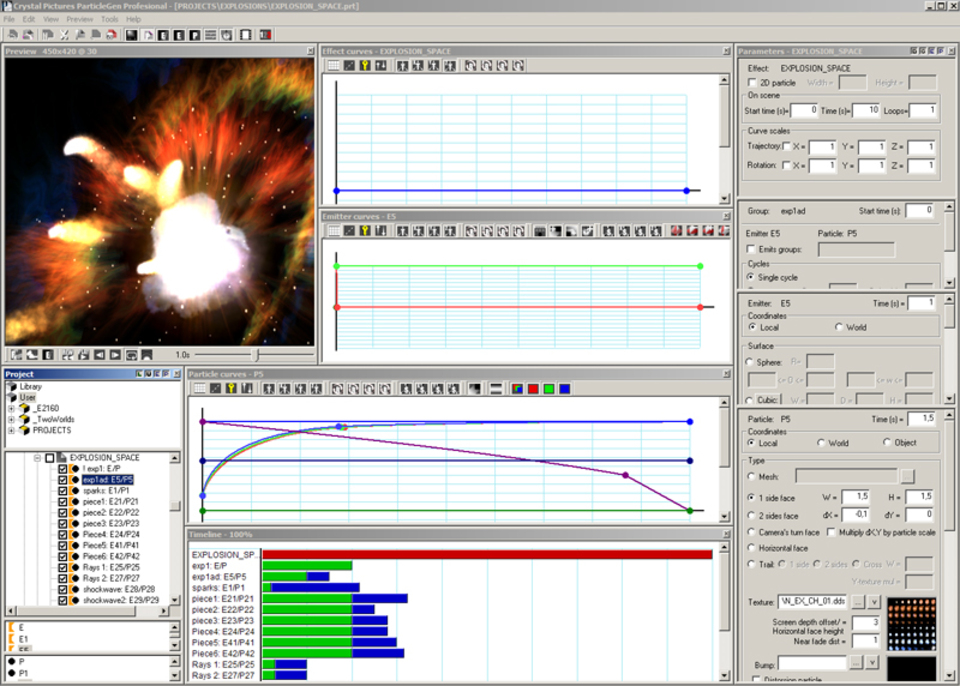Click the scissors cut icon in main toolbar

point(64,35)
